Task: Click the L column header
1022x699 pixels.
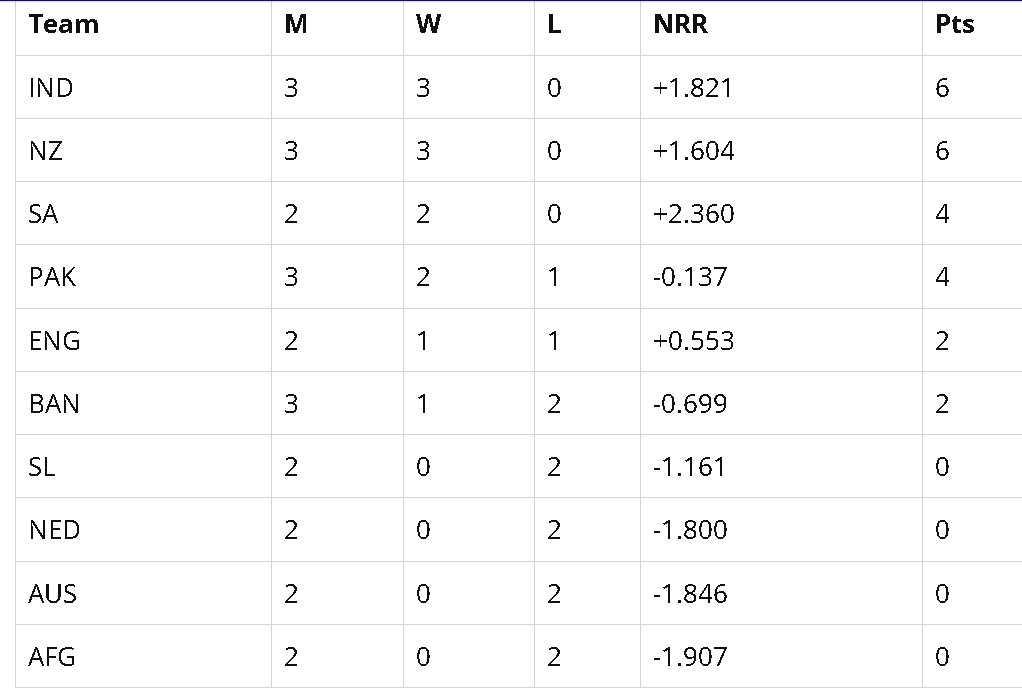Action: [554, 25]
